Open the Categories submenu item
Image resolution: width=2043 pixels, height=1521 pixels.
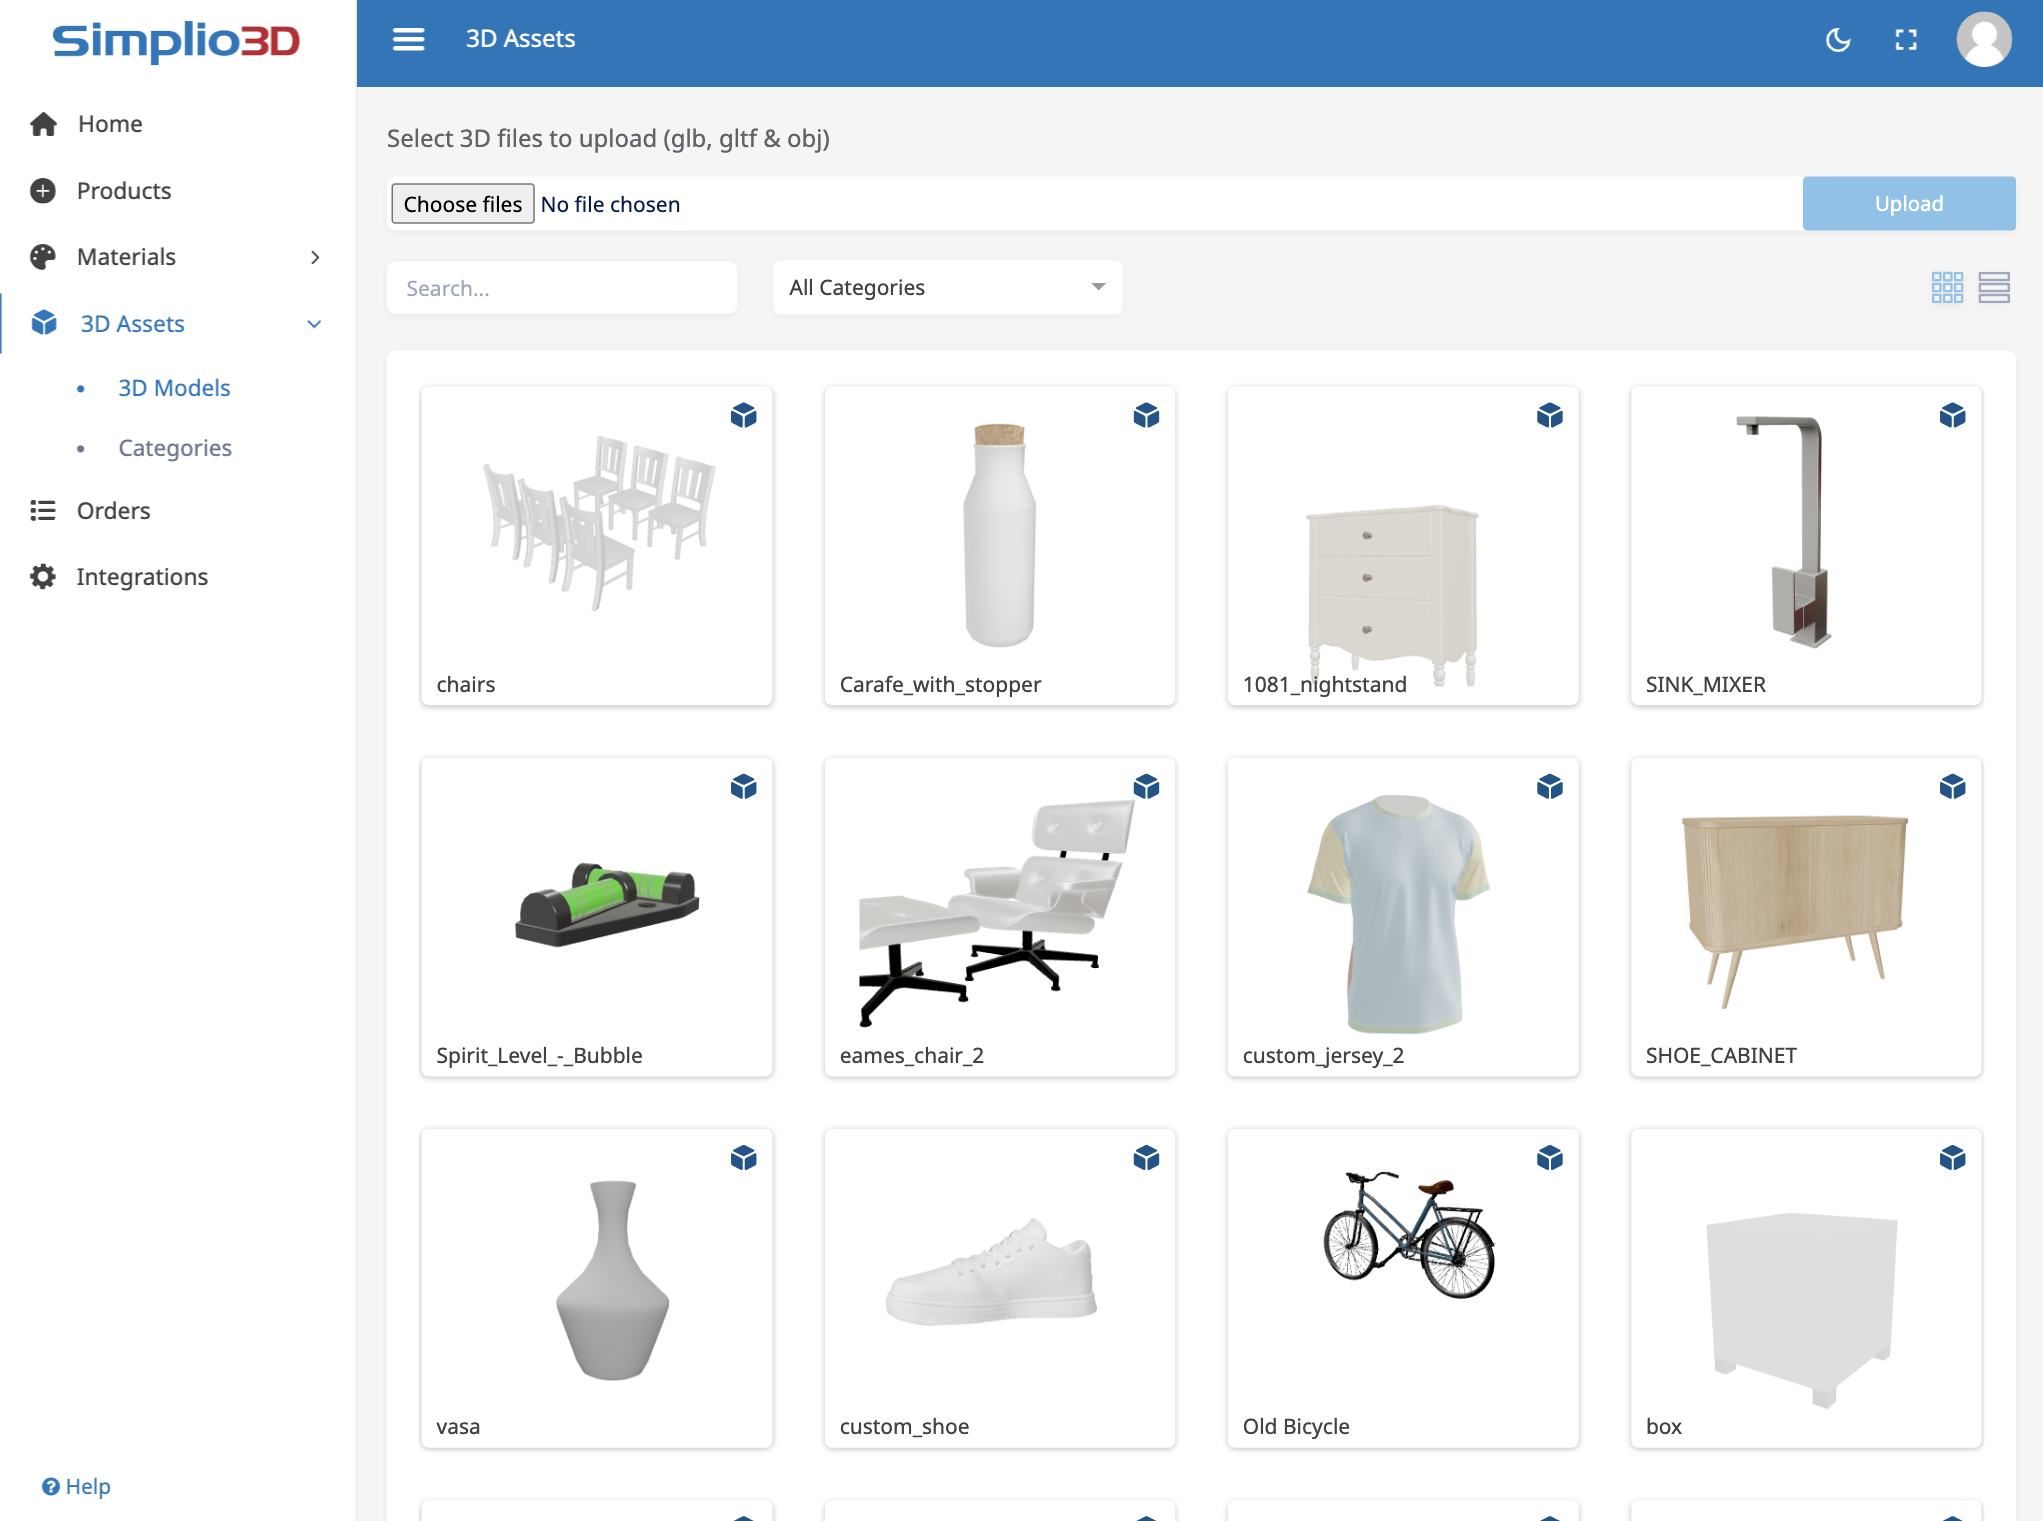(174, 448)
